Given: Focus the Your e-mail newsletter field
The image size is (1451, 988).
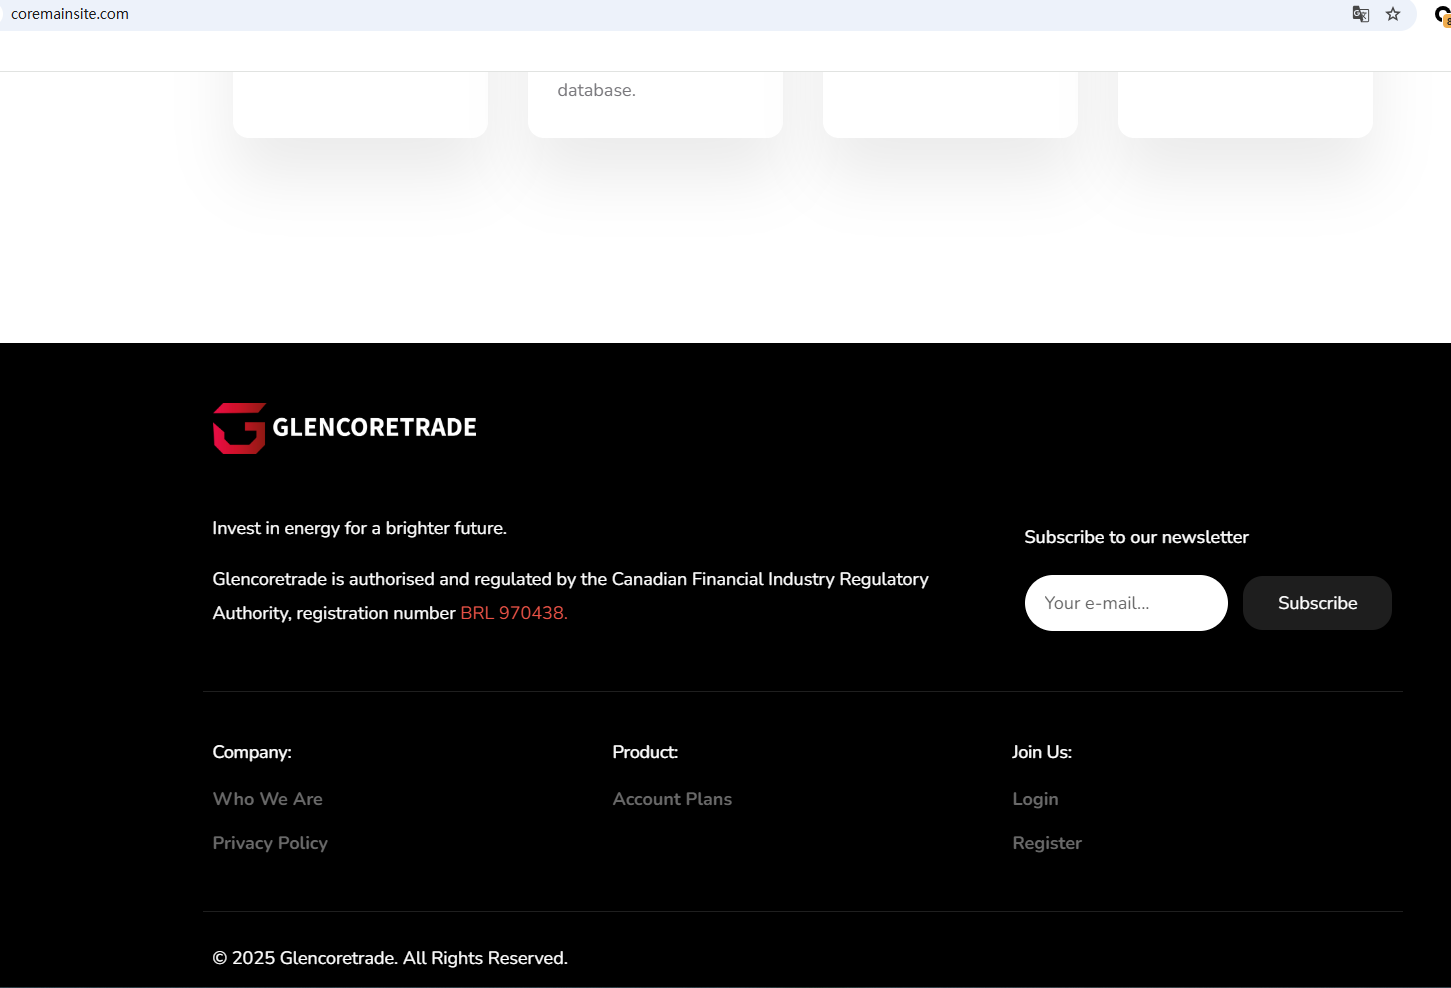Looking at the screenshot, I should (1126, 603).
